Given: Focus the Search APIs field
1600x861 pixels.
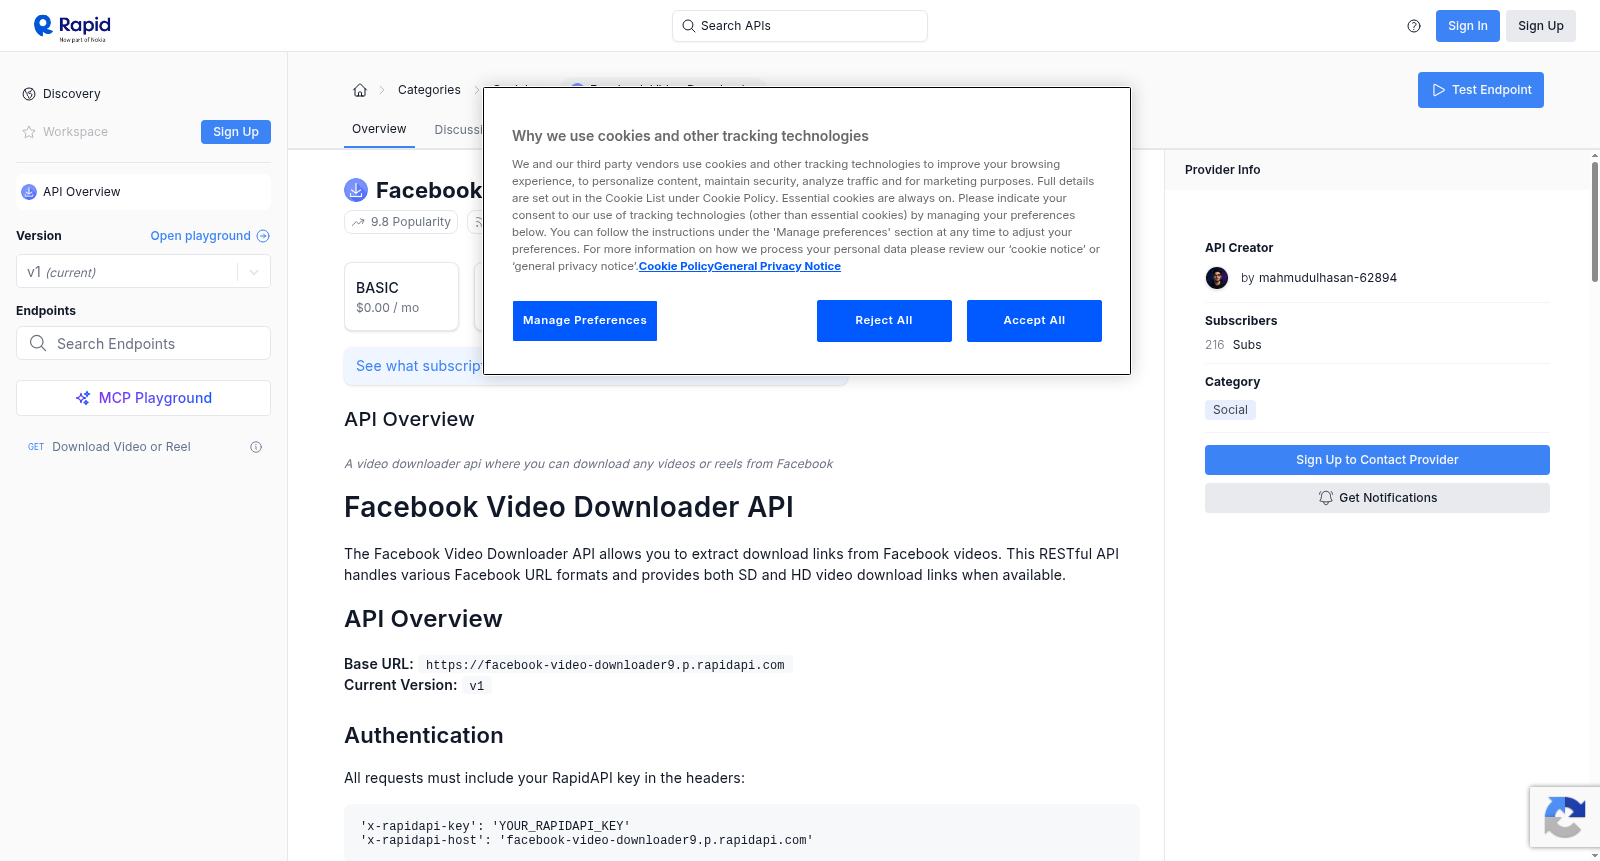Looking at the screenshot, I should (800, 26).
